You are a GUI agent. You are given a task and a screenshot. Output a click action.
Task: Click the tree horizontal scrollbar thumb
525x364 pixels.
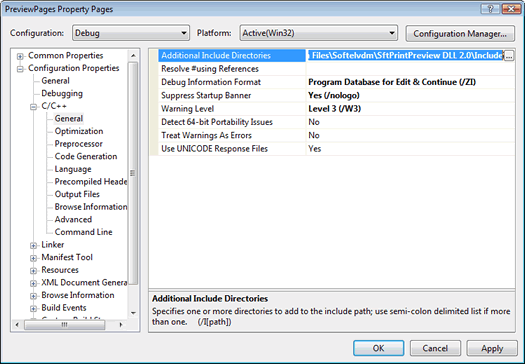65,324
